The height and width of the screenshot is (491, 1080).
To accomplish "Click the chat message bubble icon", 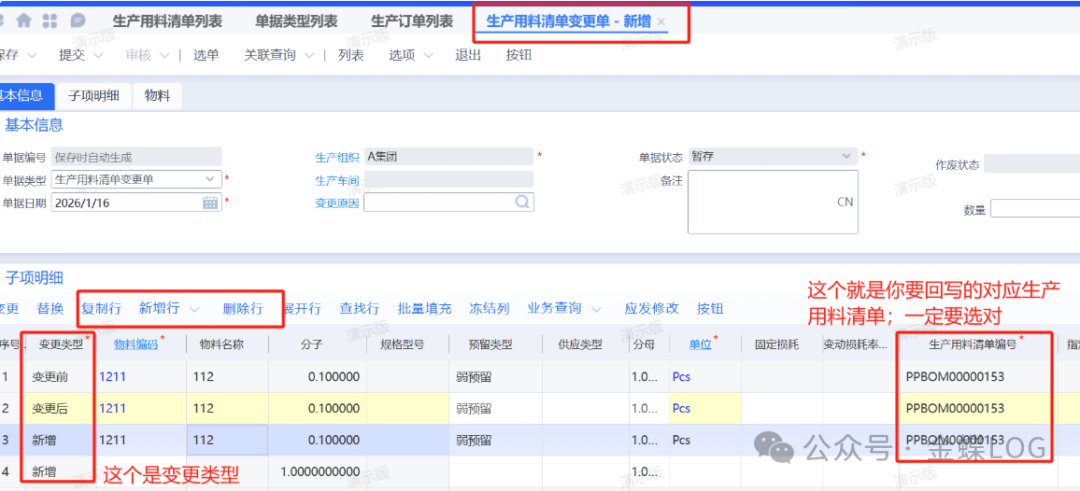I will tap(77, 20).
